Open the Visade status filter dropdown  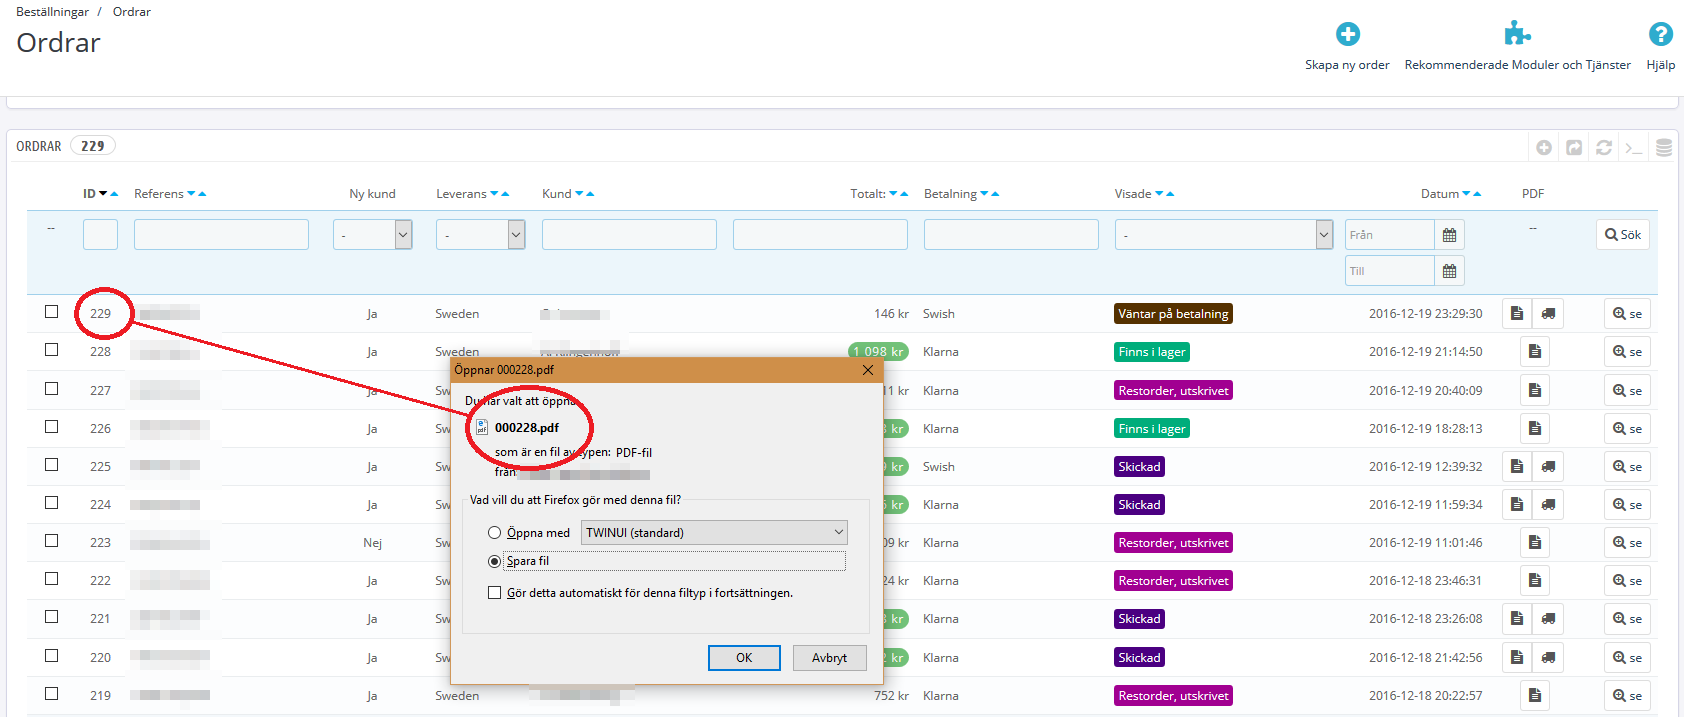click(x=1224, y=235)
